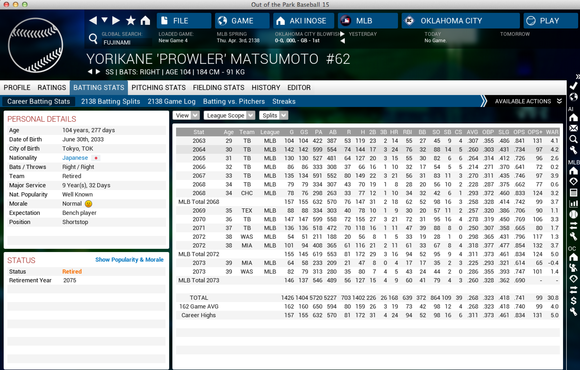
Task: Open the table icon in the MLB sidebar section
Action: (573, 192)
